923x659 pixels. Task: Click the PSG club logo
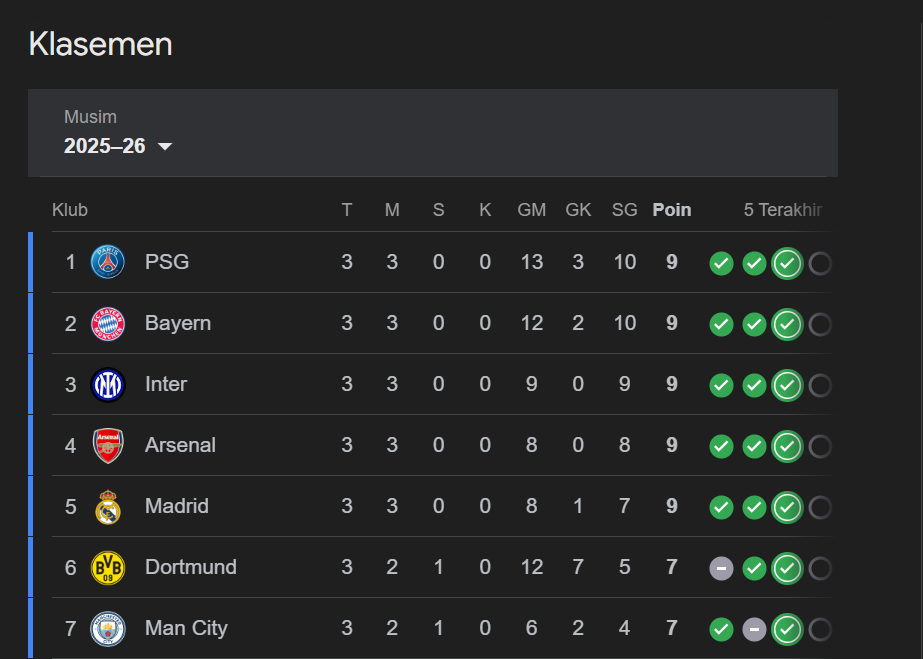pos(108,262)
